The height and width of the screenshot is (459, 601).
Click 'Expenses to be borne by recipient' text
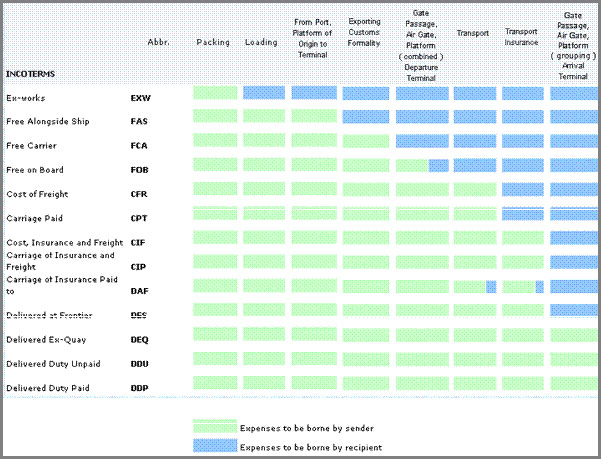311,447
